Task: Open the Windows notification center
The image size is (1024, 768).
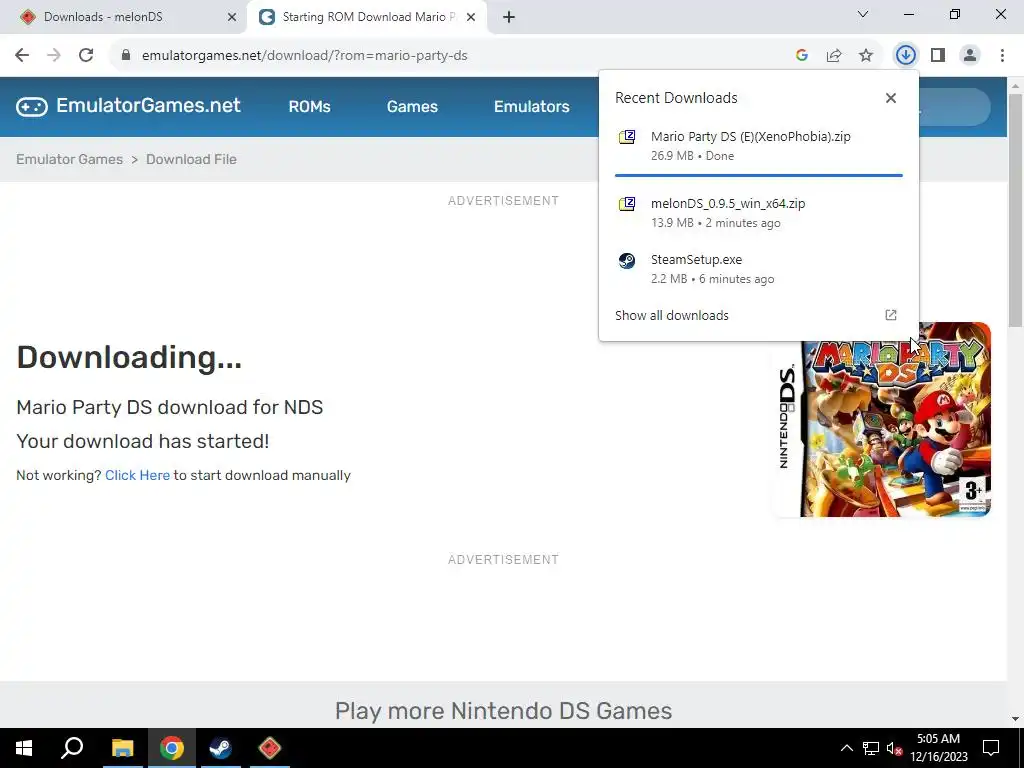Action: [991, 748]
